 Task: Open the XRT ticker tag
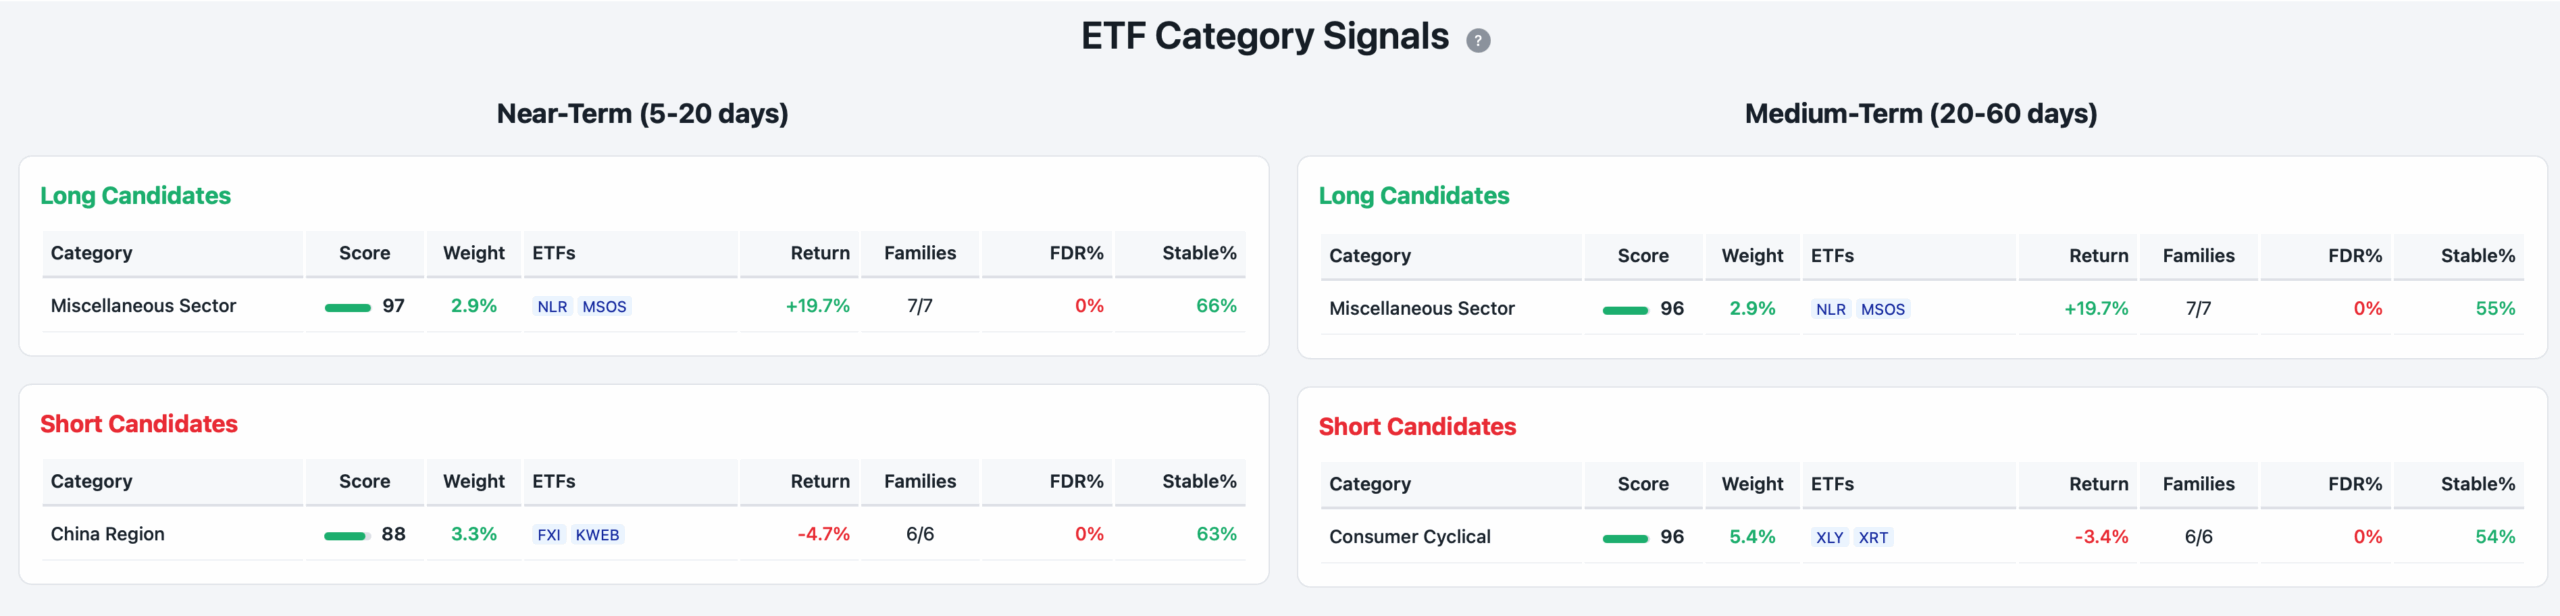coord(1873,538)
